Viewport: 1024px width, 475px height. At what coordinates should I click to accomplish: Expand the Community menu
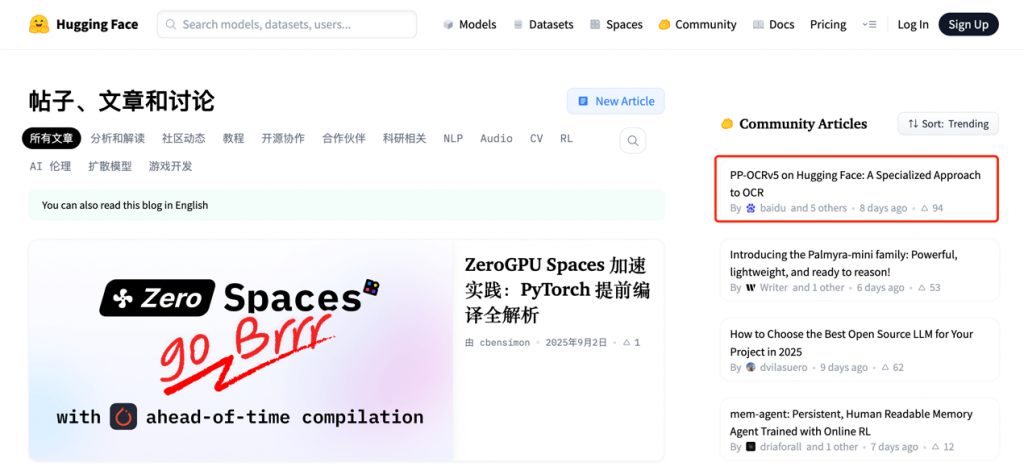coord(697,25)
